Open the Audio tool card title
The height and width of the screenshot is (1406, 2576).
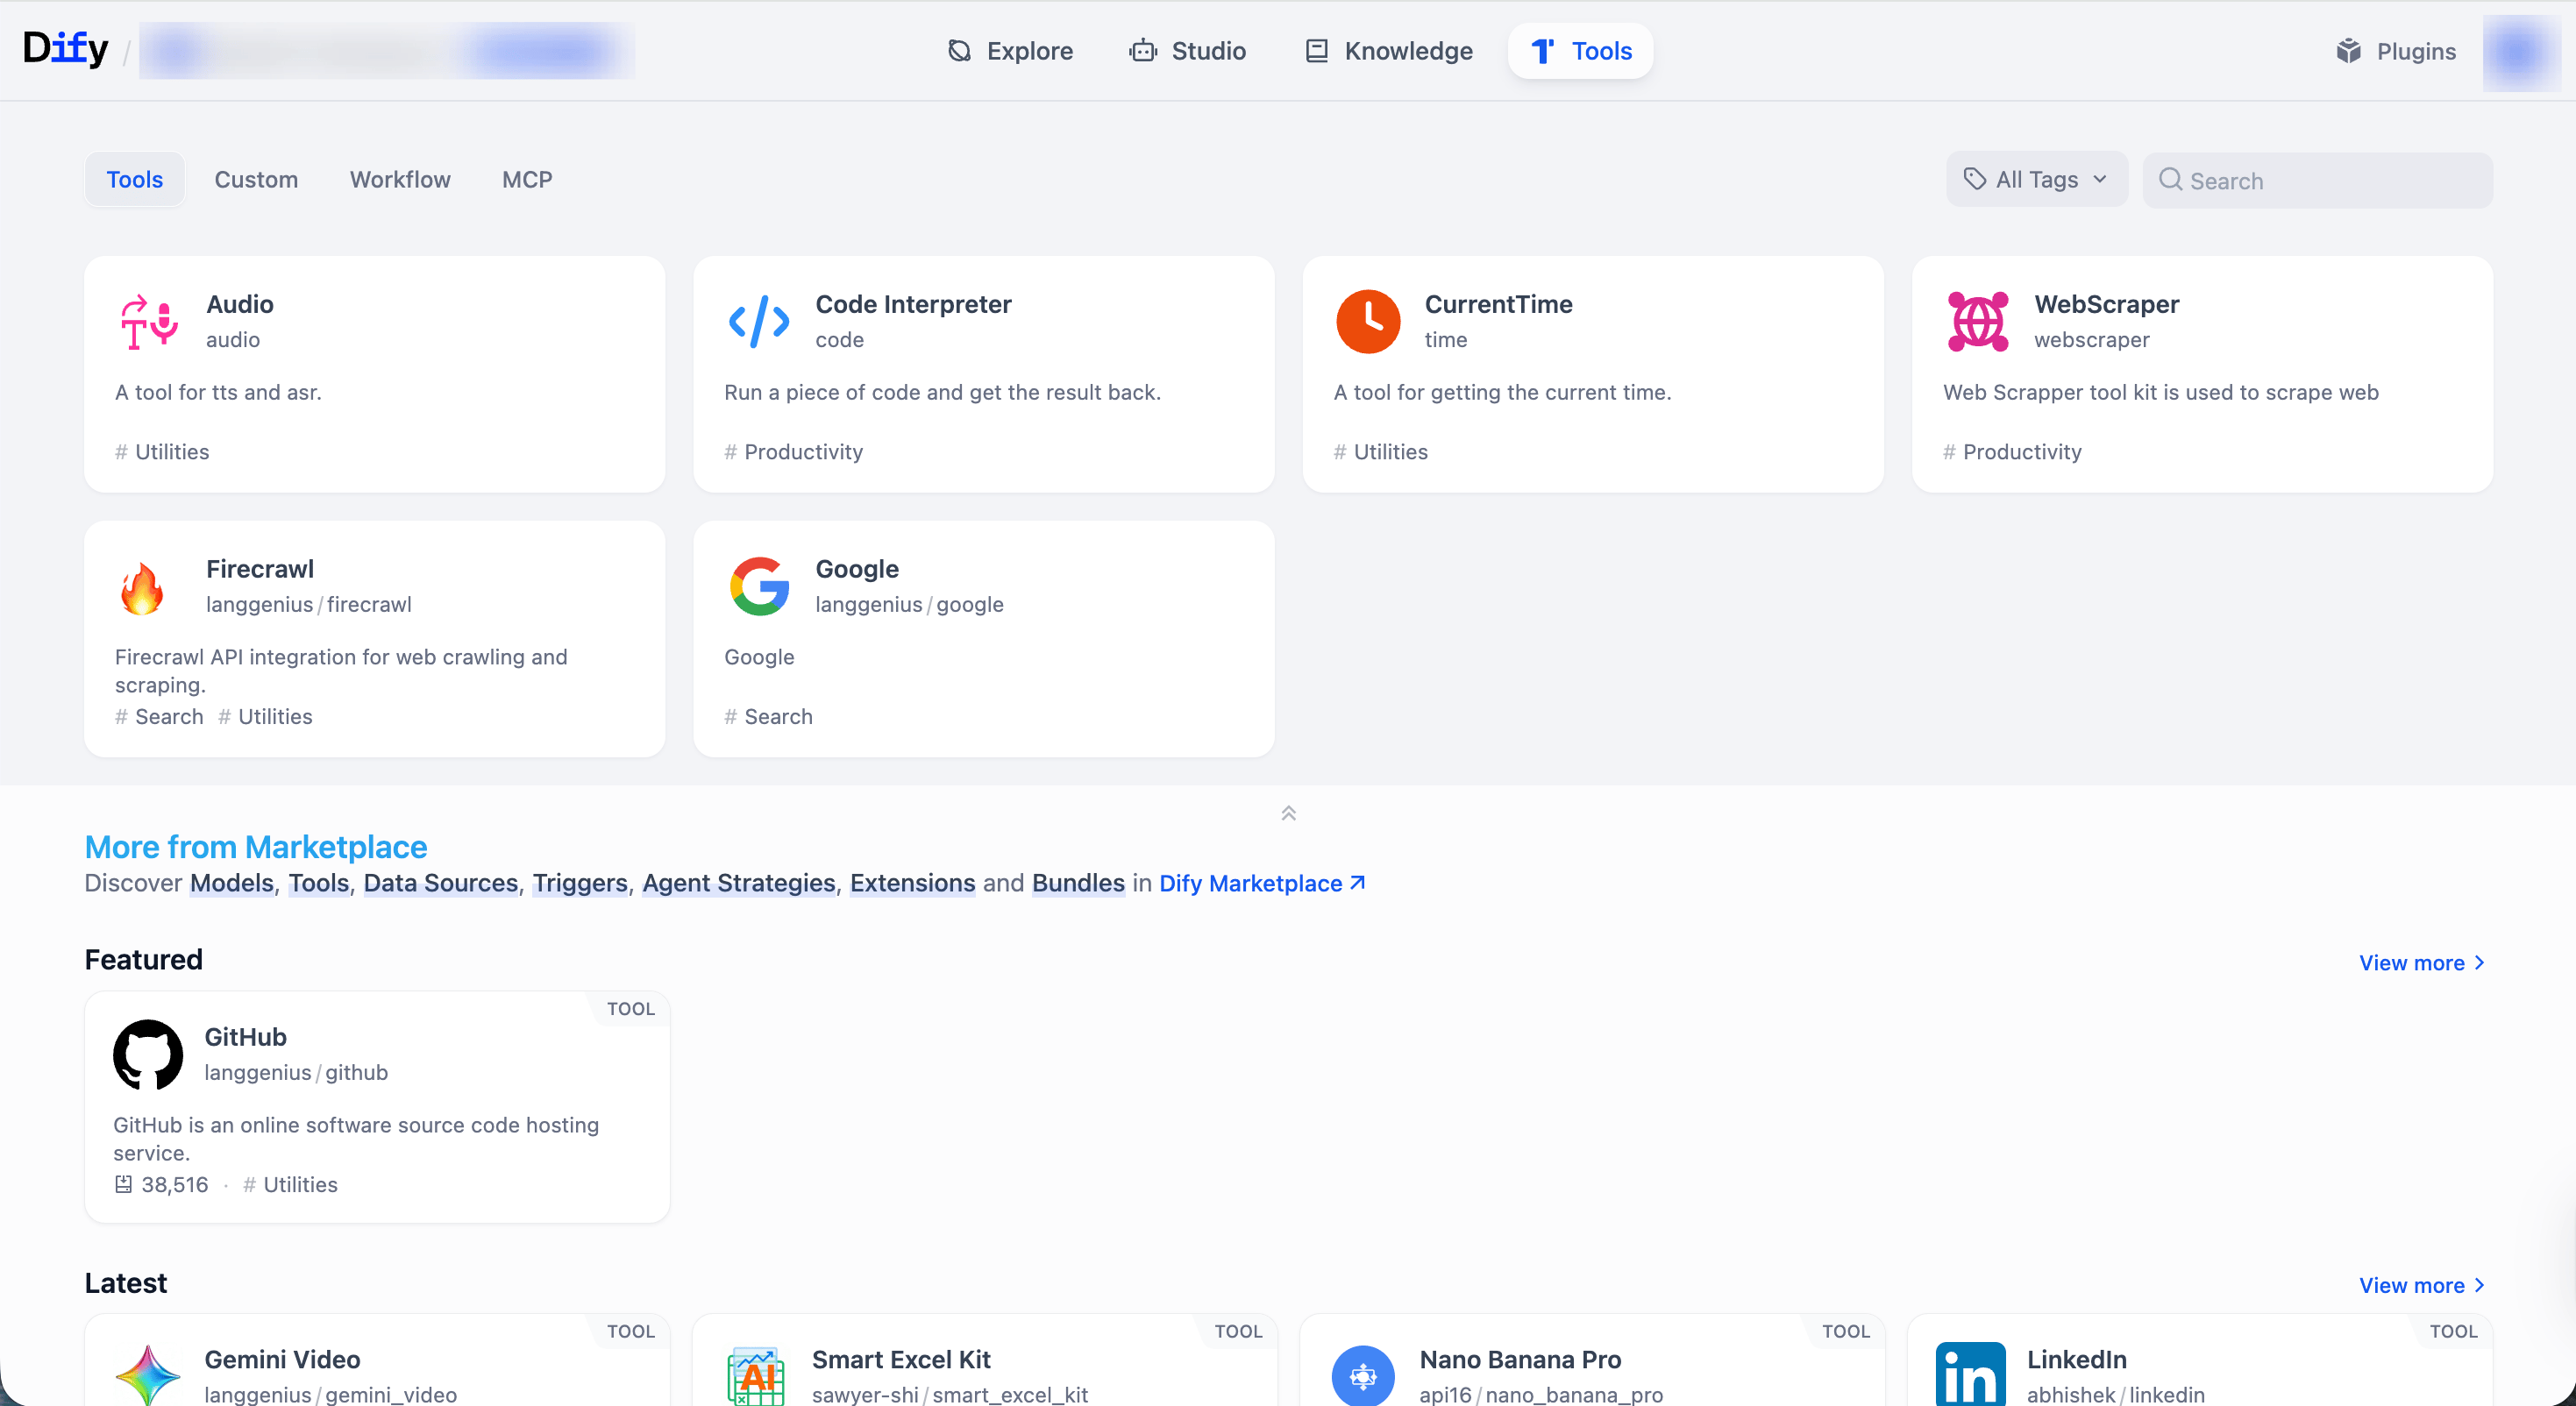(240, 304)
